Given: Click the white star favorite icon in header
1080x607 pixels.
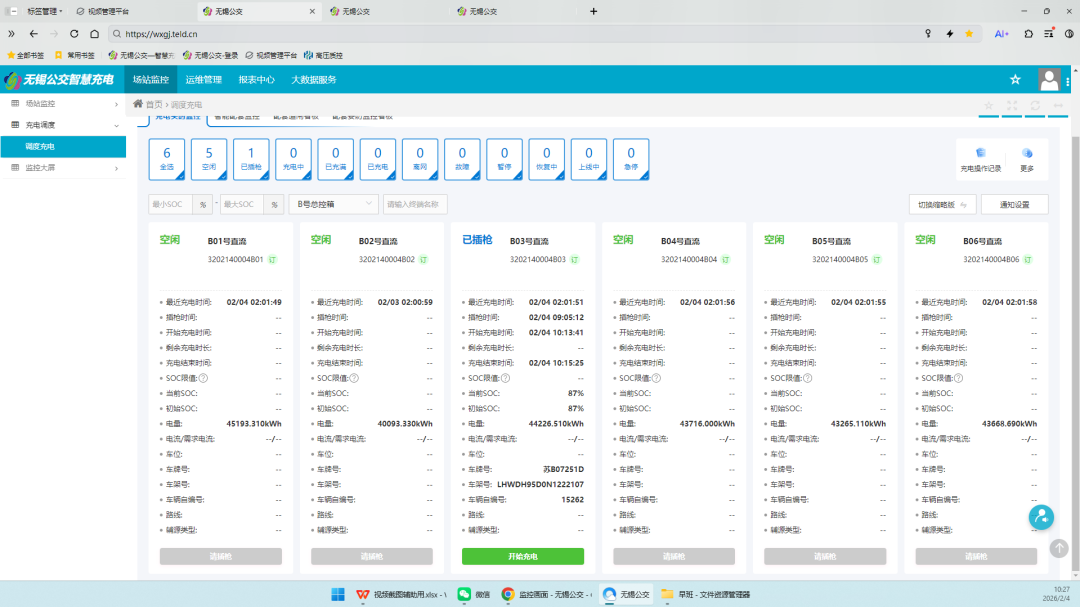Looking at the screenshot, I should coord(1015,80).
